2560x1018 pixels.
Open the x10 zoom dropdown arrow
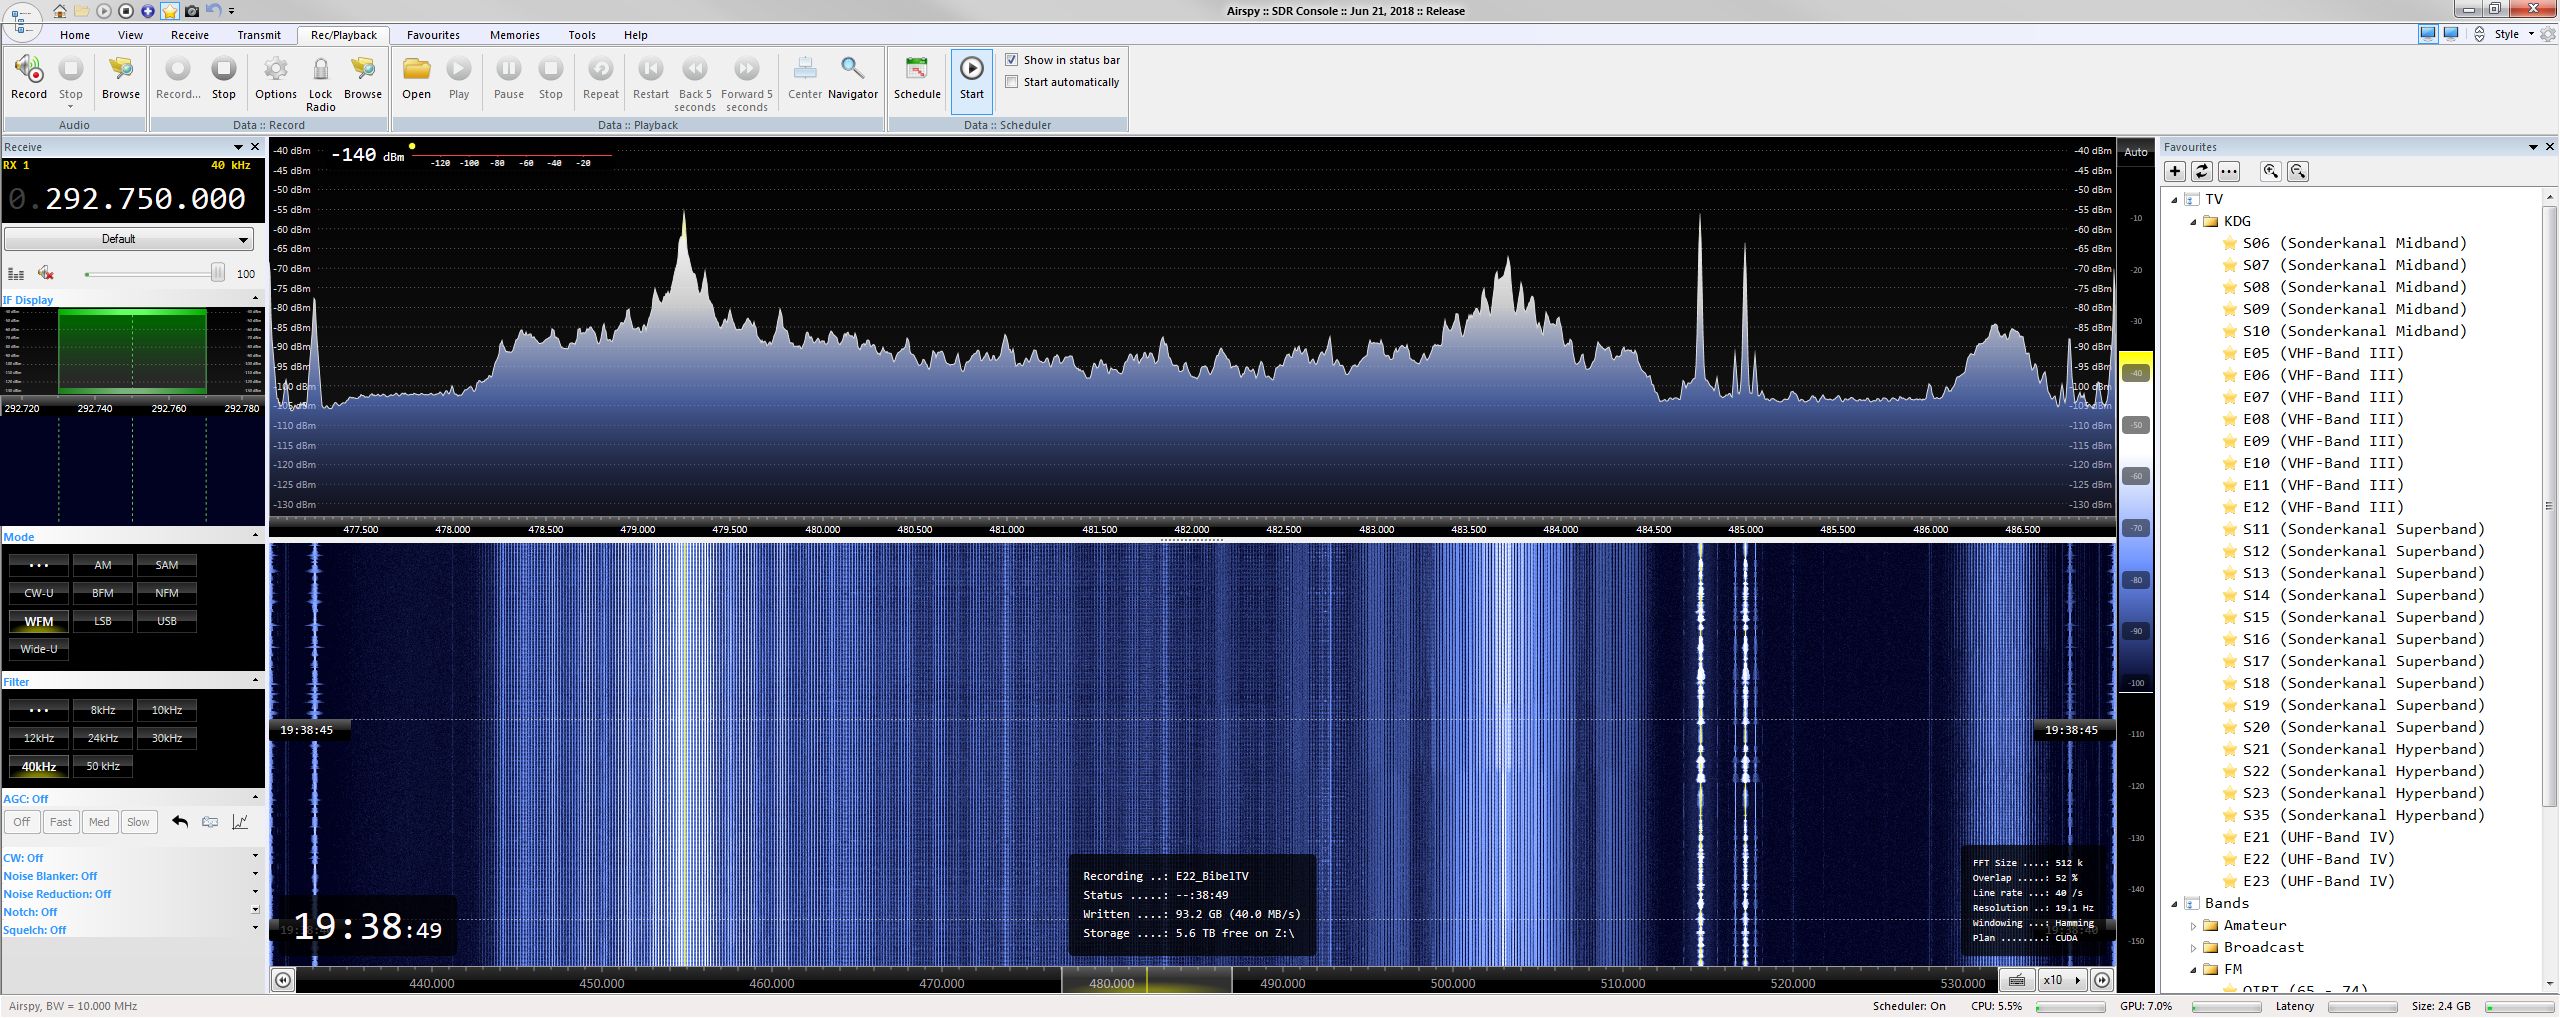pos(2078,980)
